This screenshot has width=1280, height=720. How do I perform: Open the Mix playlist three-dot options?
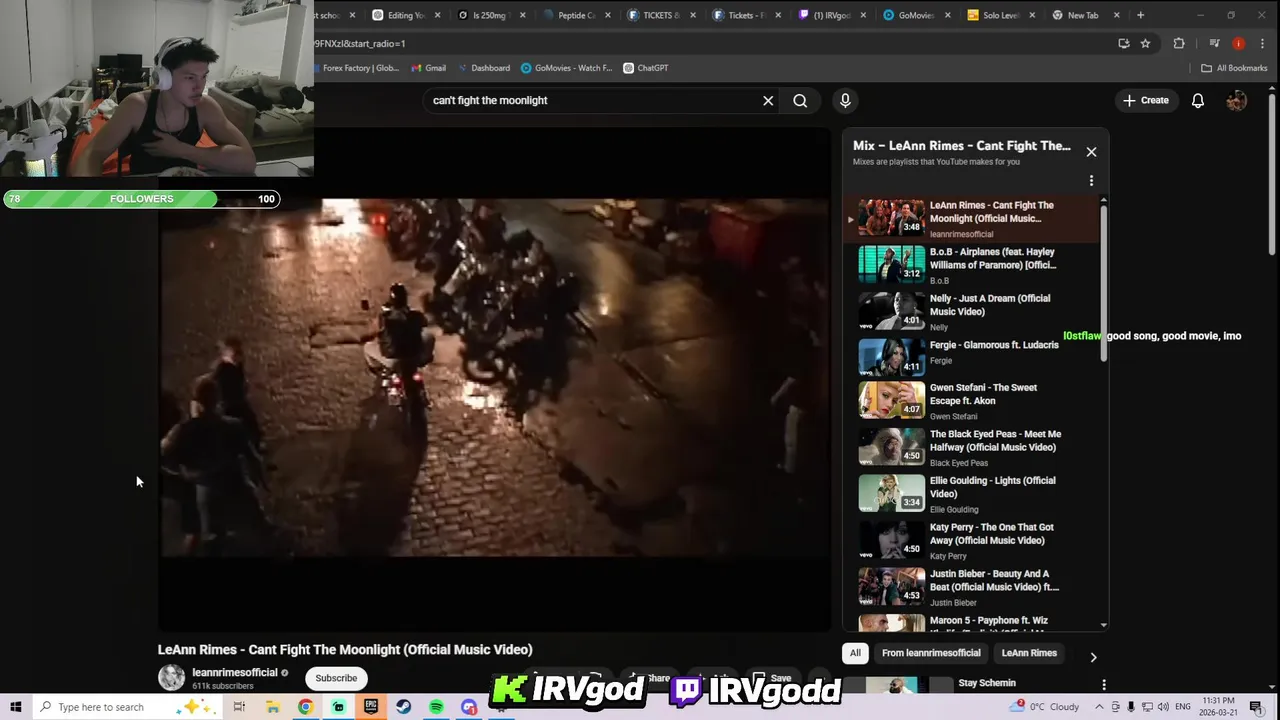[x=1091, y=181]
